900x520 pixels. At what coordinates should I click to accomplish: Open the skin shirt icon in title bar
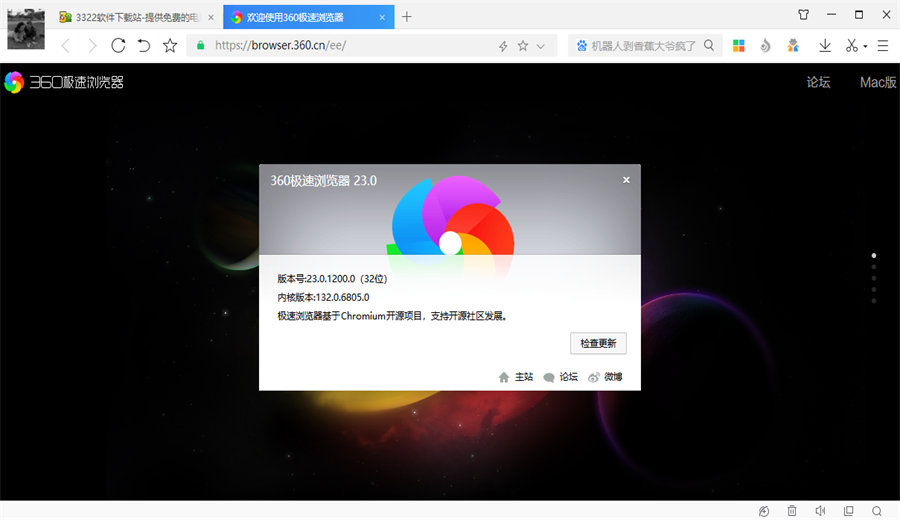point(804,15)
